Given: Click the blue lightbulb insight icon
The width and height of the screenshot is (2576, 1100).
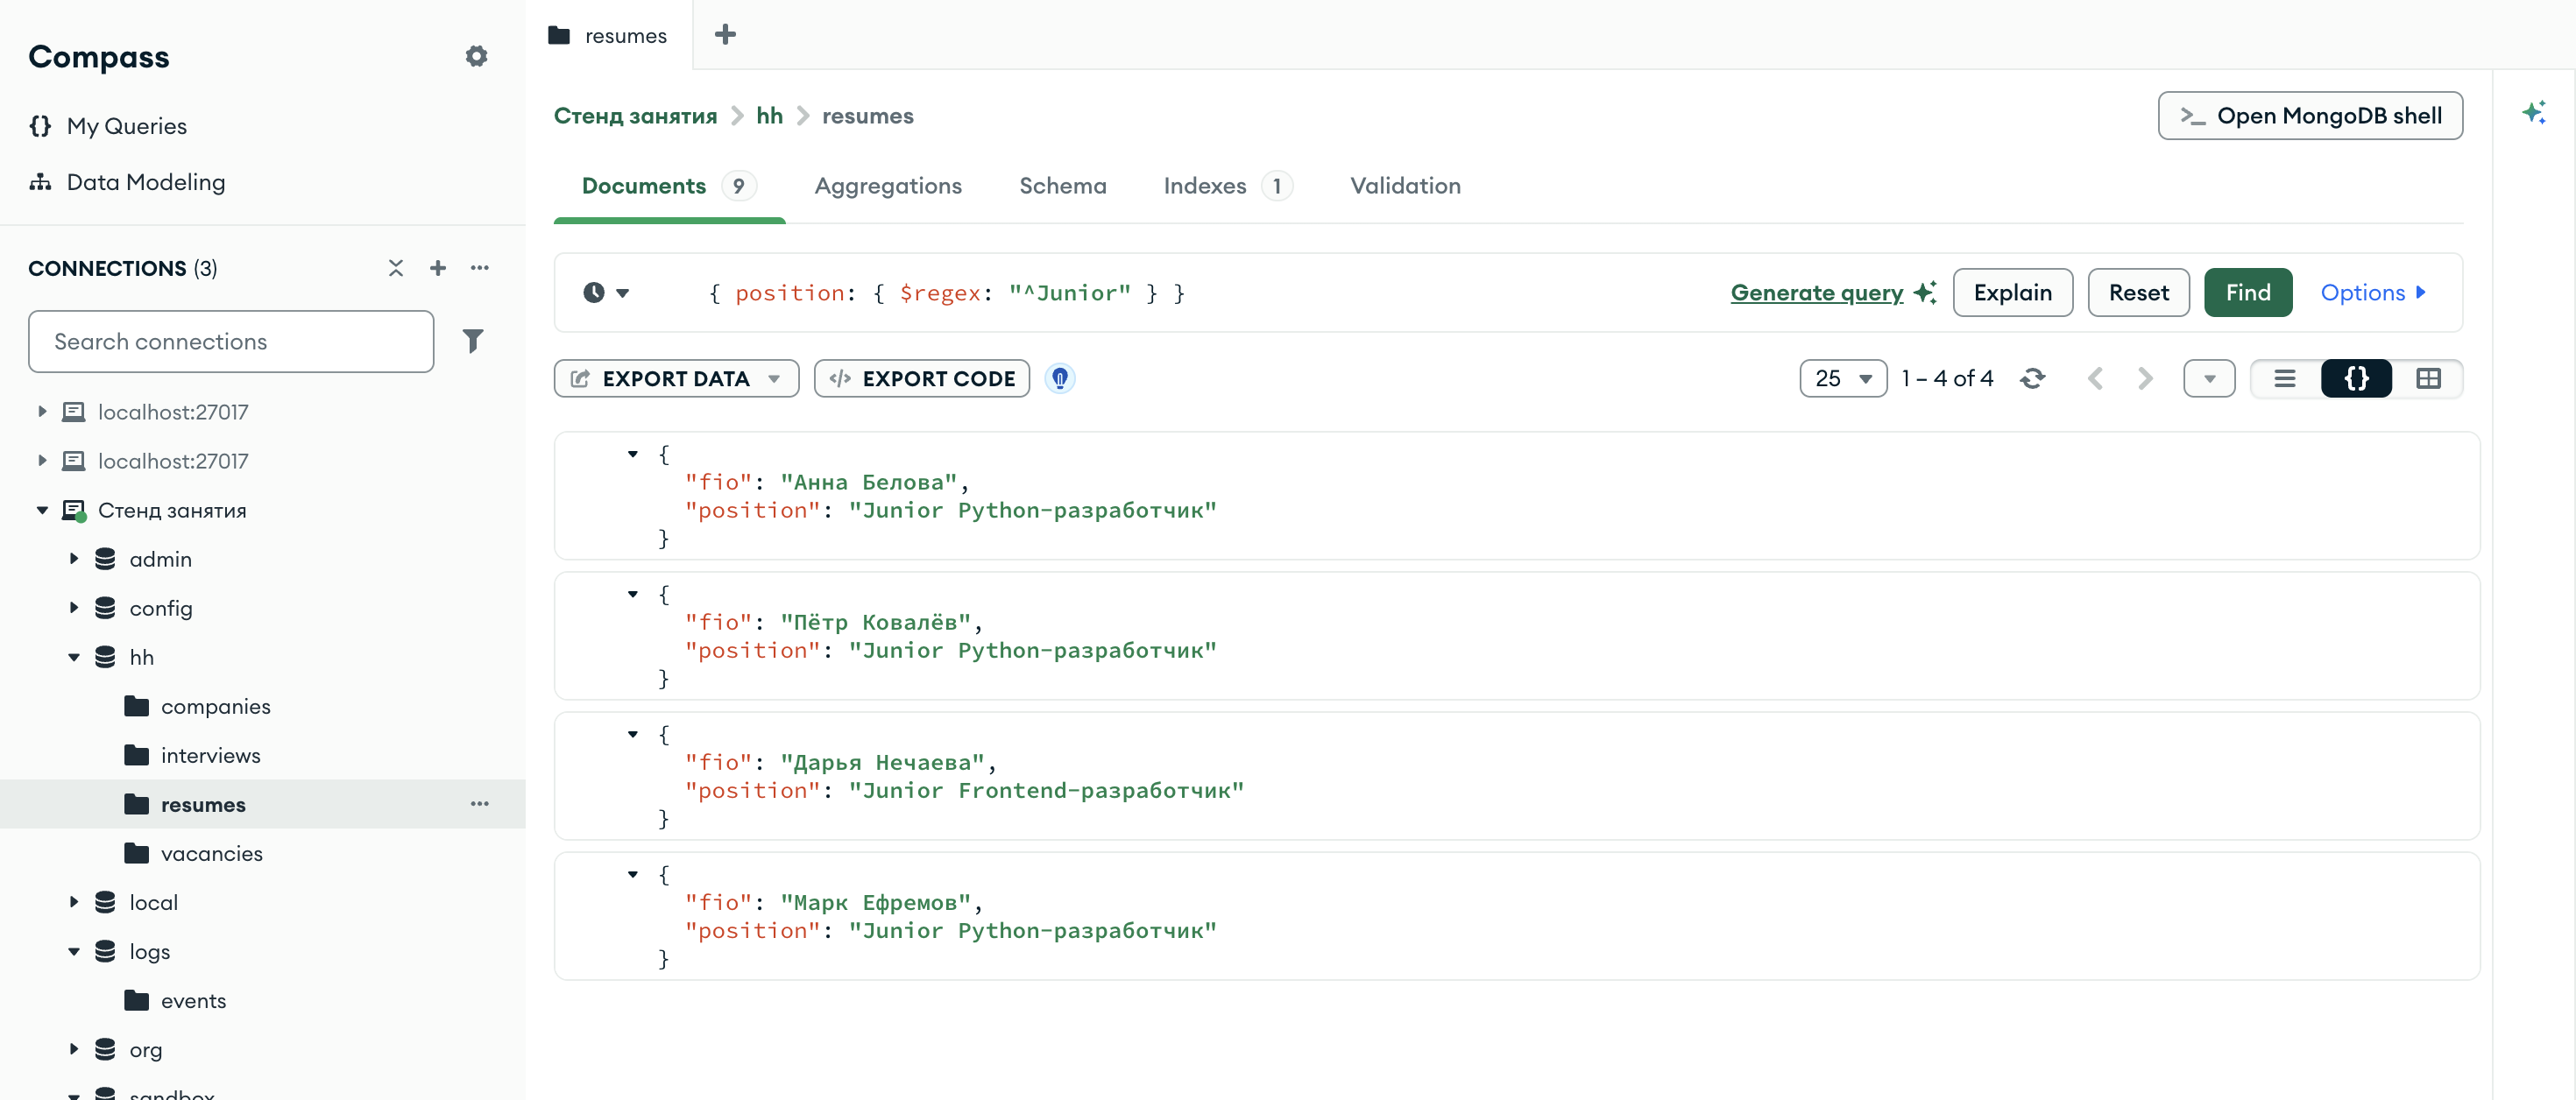Looking at the screenshot, I should click(1060, 378).
